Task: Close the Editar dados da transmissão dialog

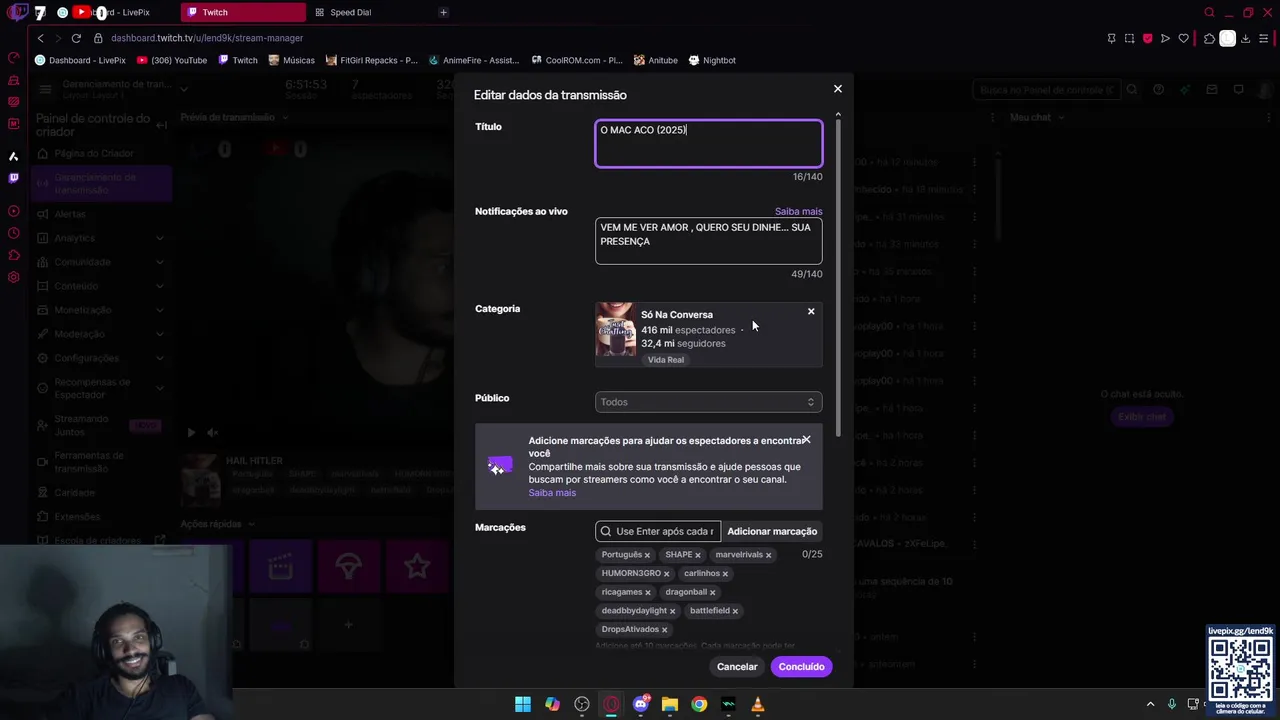Action: [838, 89]
